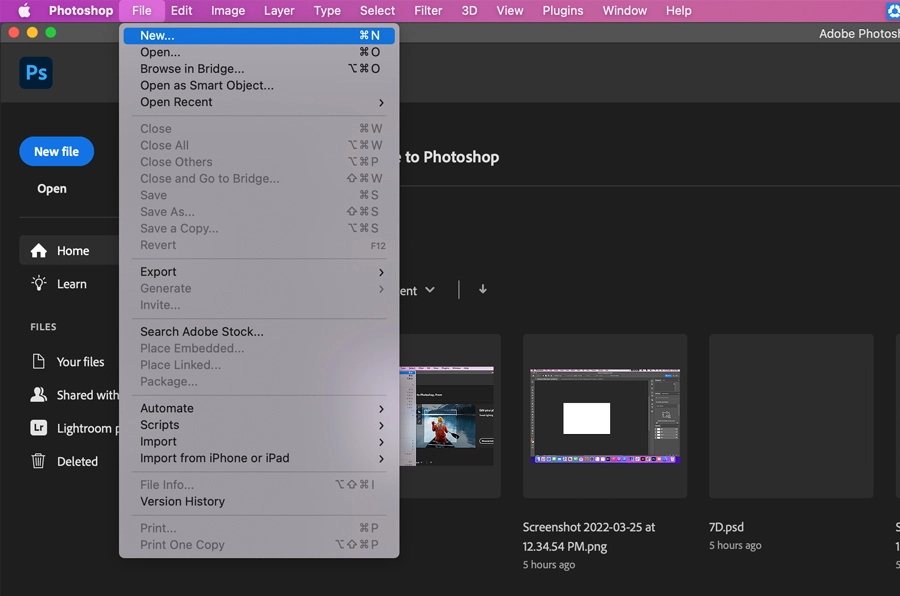Click the Open button in sidebar

[51, 188]
